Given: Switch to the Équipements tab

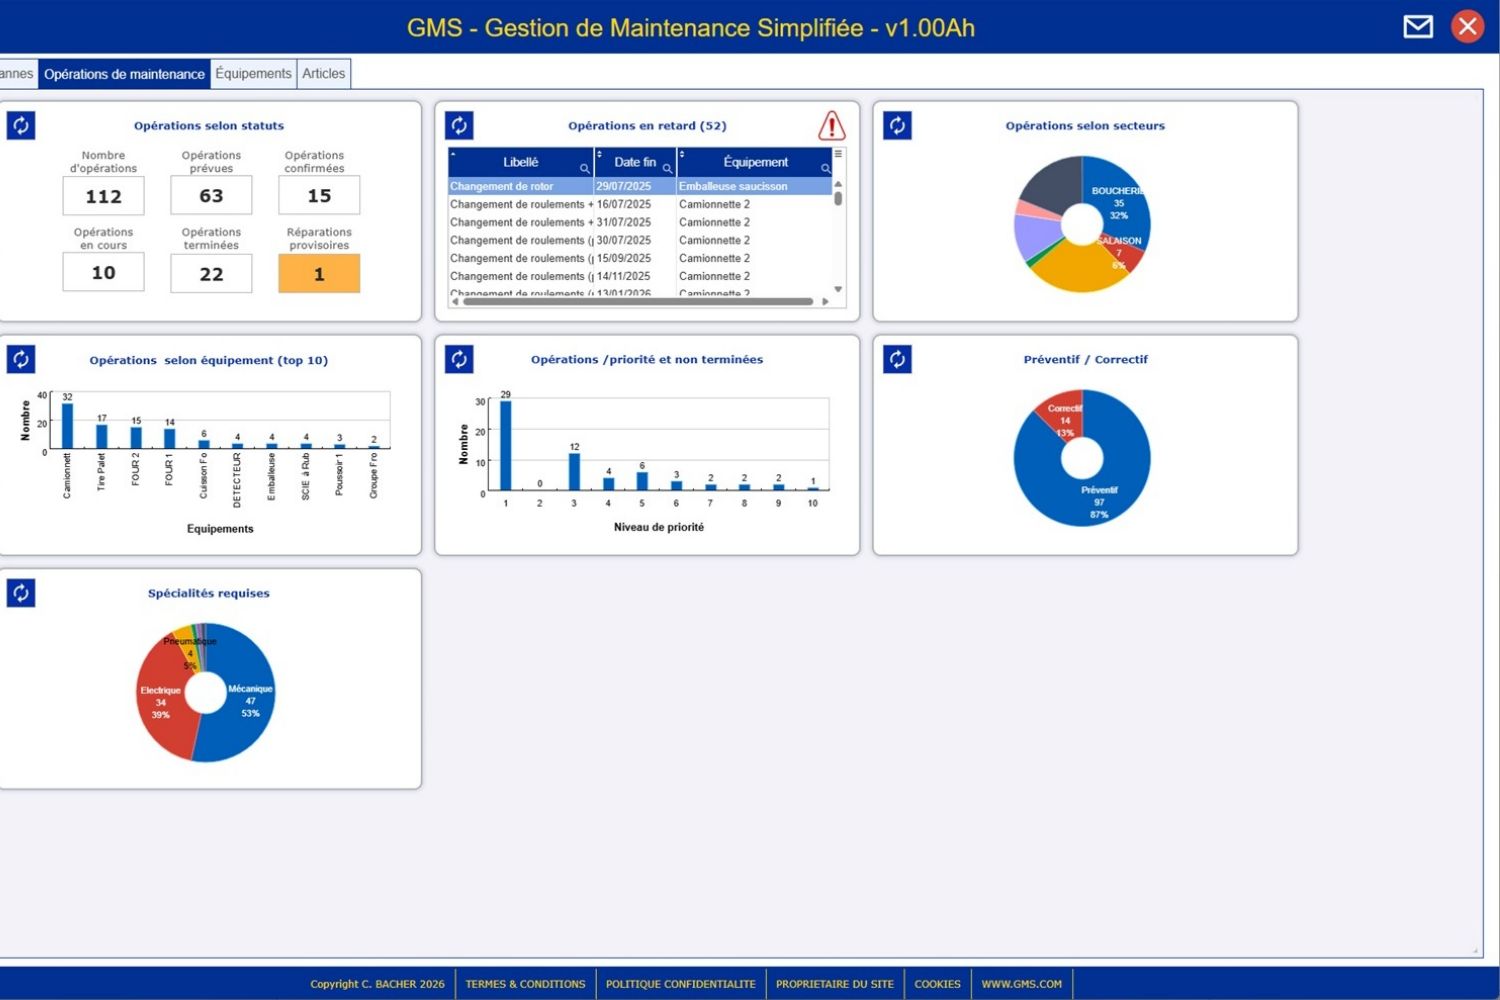Looking at the screenshot, I should pos(253,74).
